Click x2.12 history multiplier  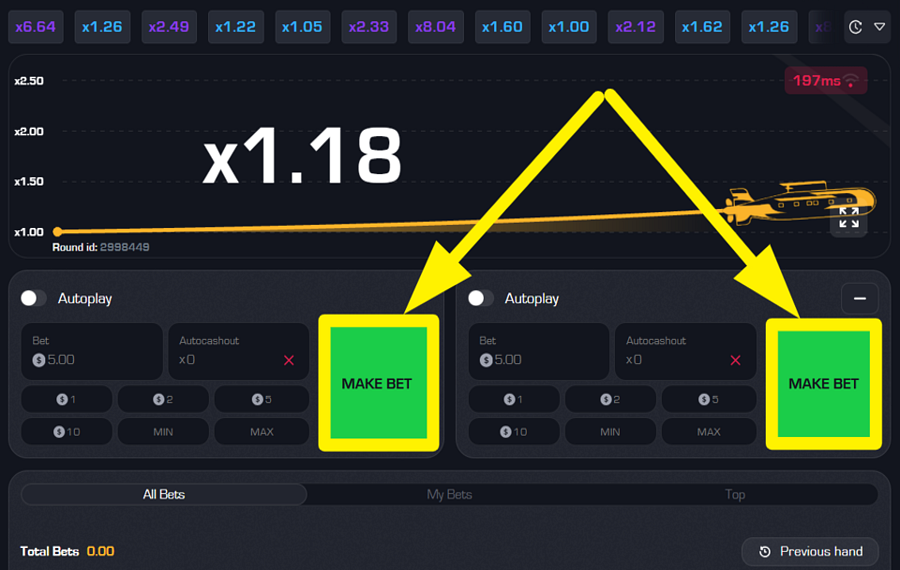pyautogui.click(x=635, y=27)
